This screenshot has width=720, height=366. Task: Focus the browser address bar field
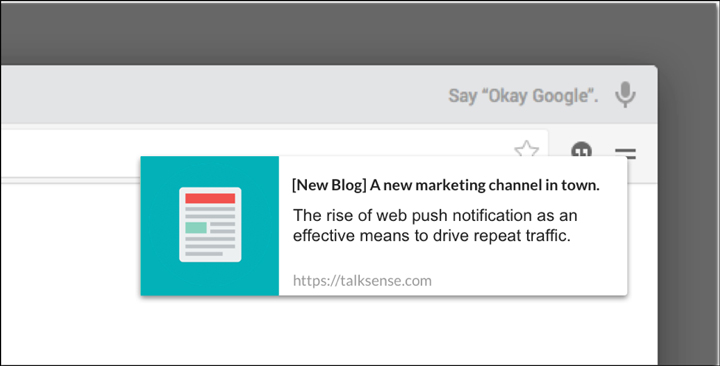point(274,153)
